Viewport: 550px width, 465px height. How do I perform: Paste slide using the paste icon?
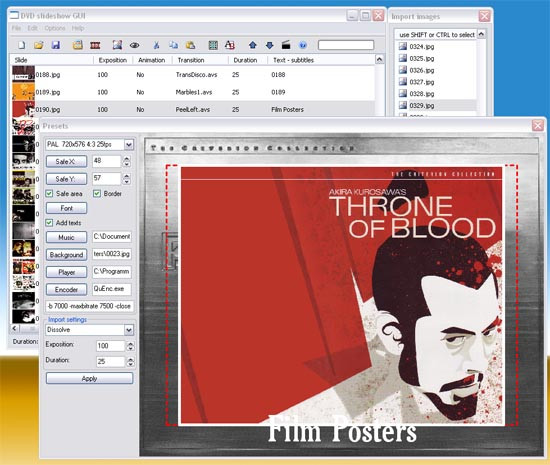pyautogui.click(x=190, y=45)
